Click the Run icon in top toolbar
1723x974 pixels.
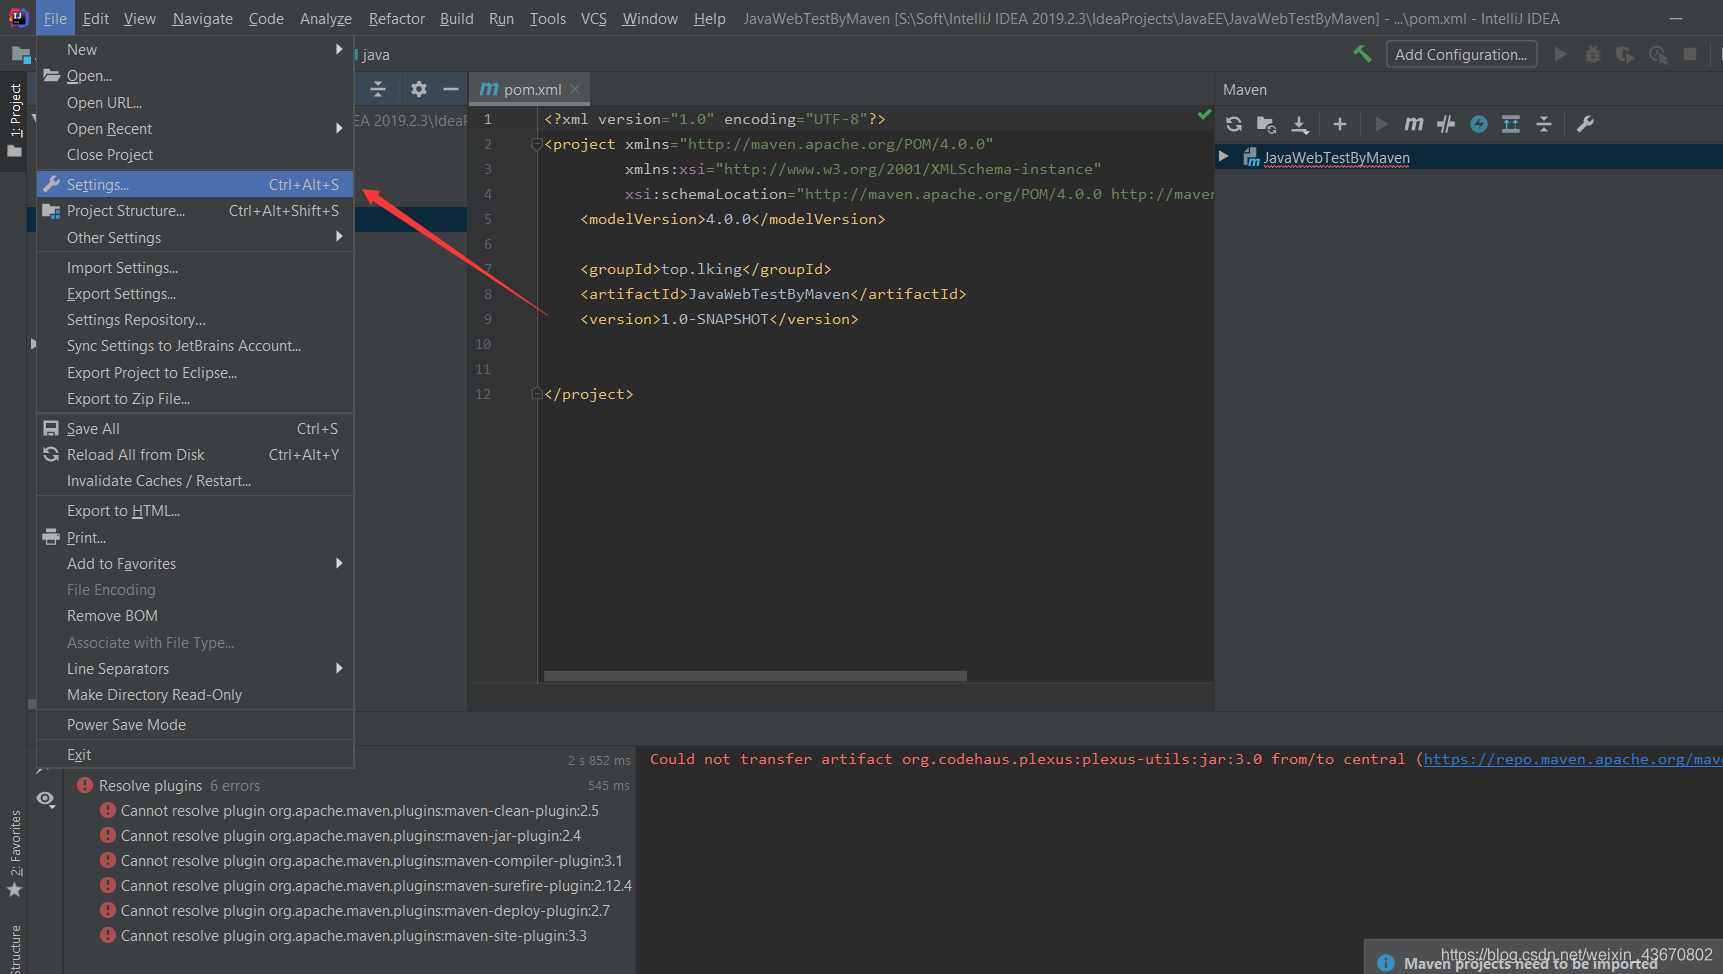(1560, 54)
